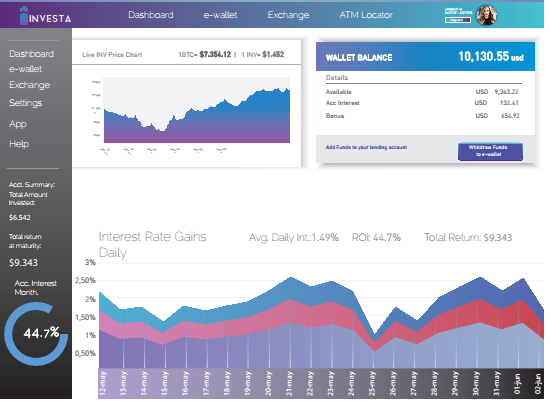Screen dimensions: 550x404
Task: Select the 02-jun date on chart axis
Action: point(538,384)
